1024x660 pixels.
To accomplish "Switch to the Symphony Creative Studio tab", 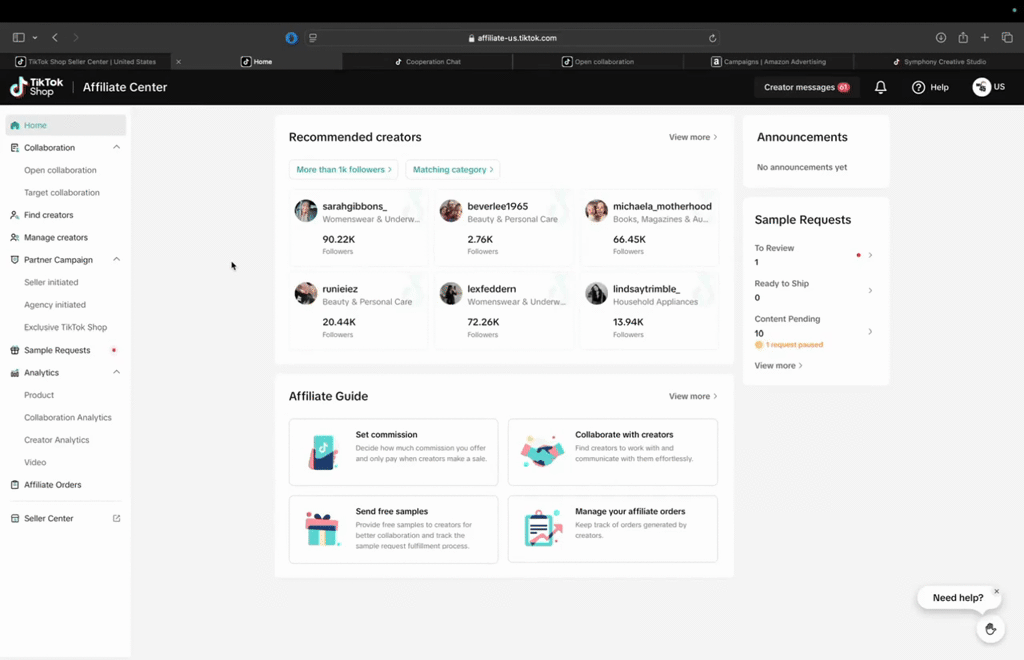I will (939, 62).
